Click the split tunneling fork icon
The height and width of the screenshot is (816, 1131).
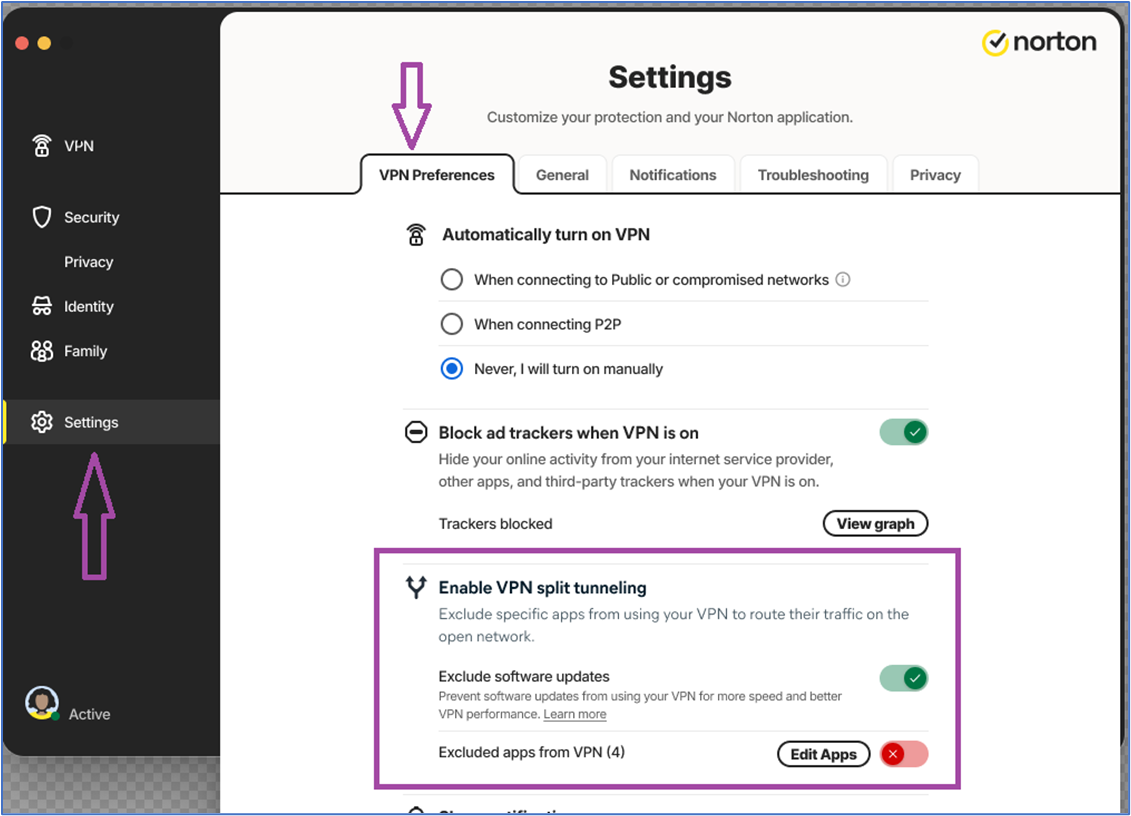coord(415,587)
